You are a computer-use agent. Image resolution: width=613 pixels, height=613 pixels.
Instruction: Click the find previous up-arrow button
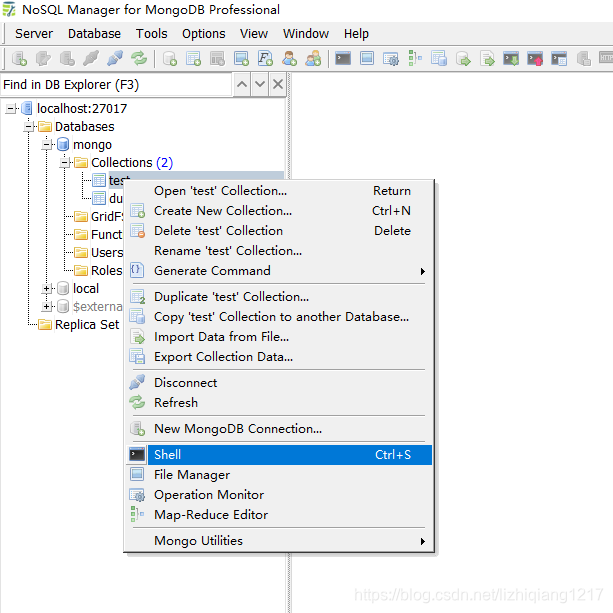point(242,84)
